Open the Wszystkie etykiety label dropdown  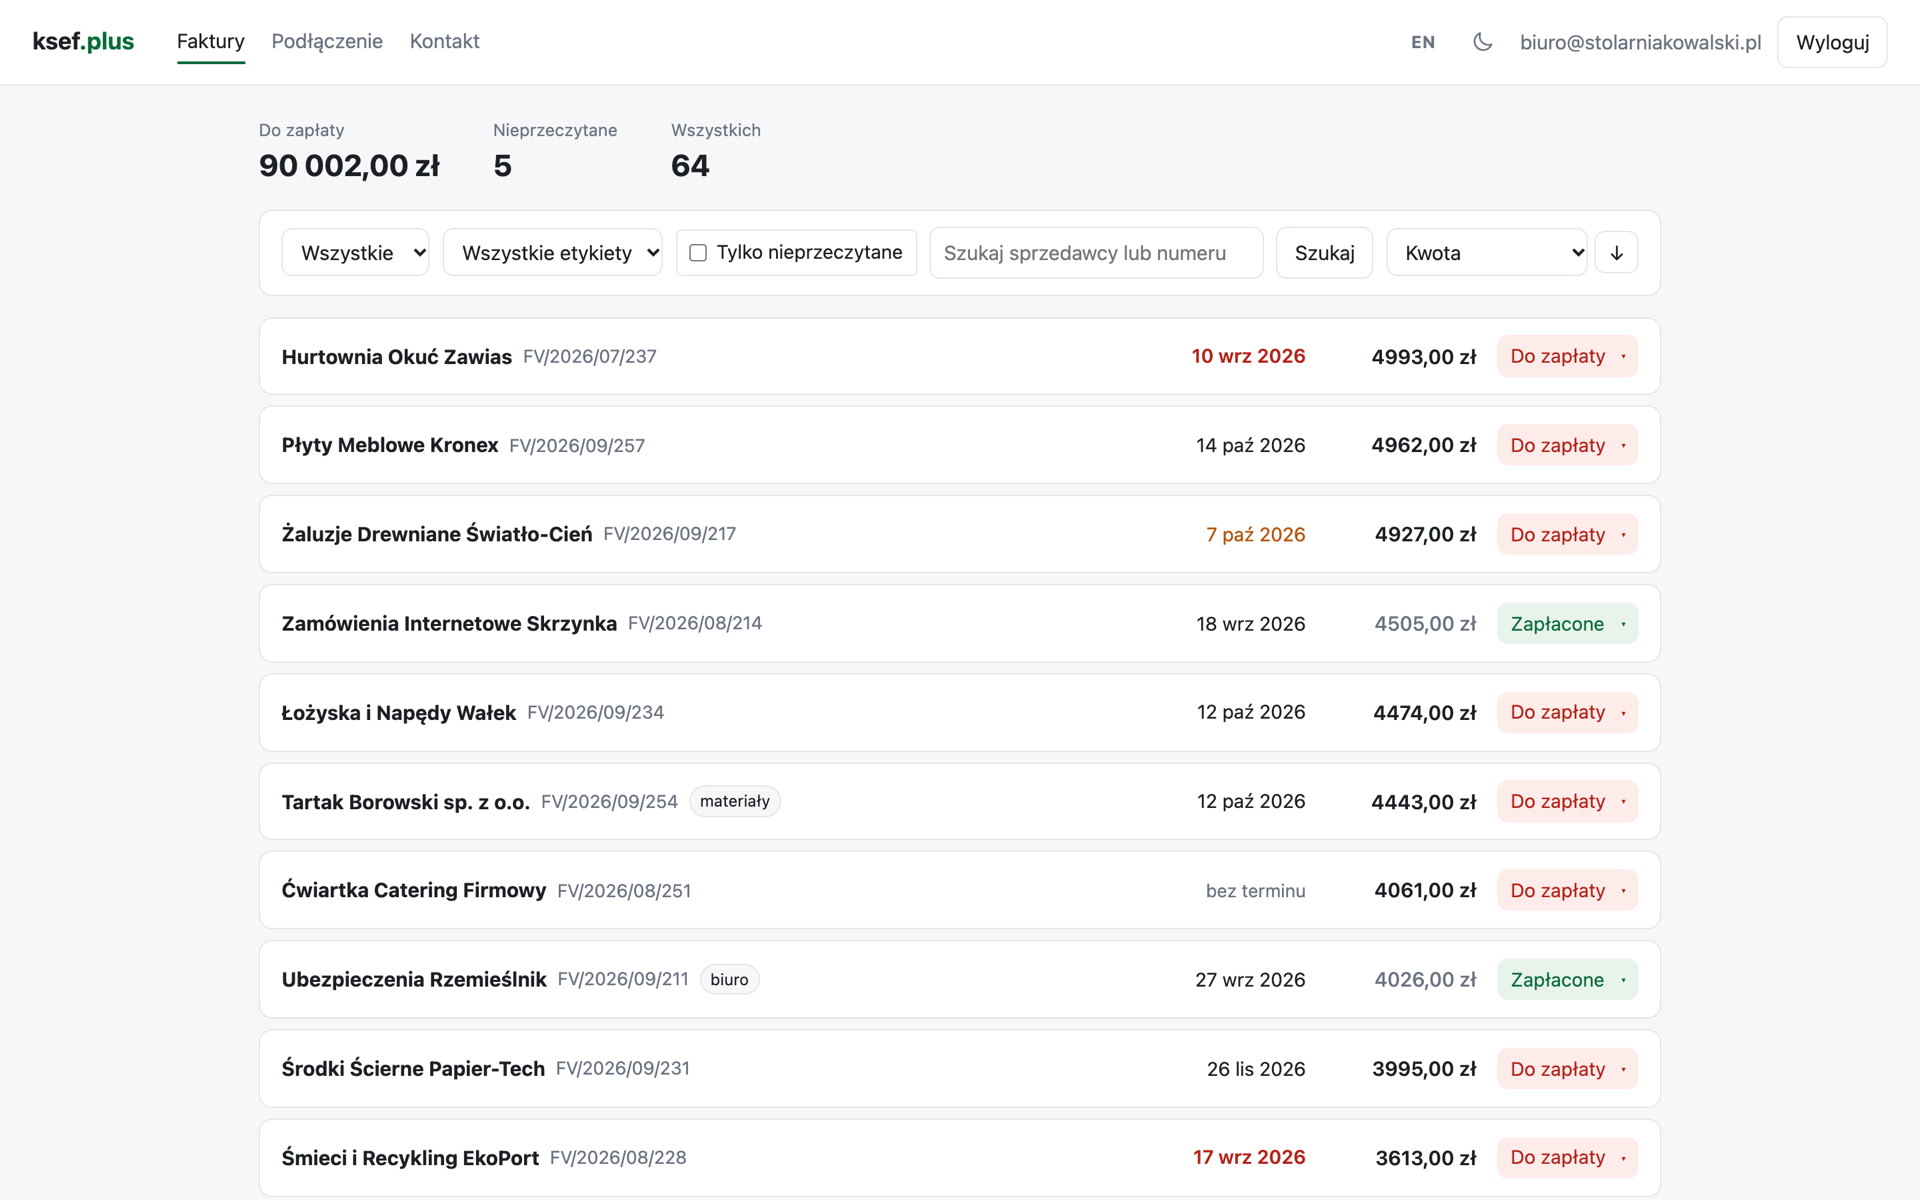click(552, 253)
